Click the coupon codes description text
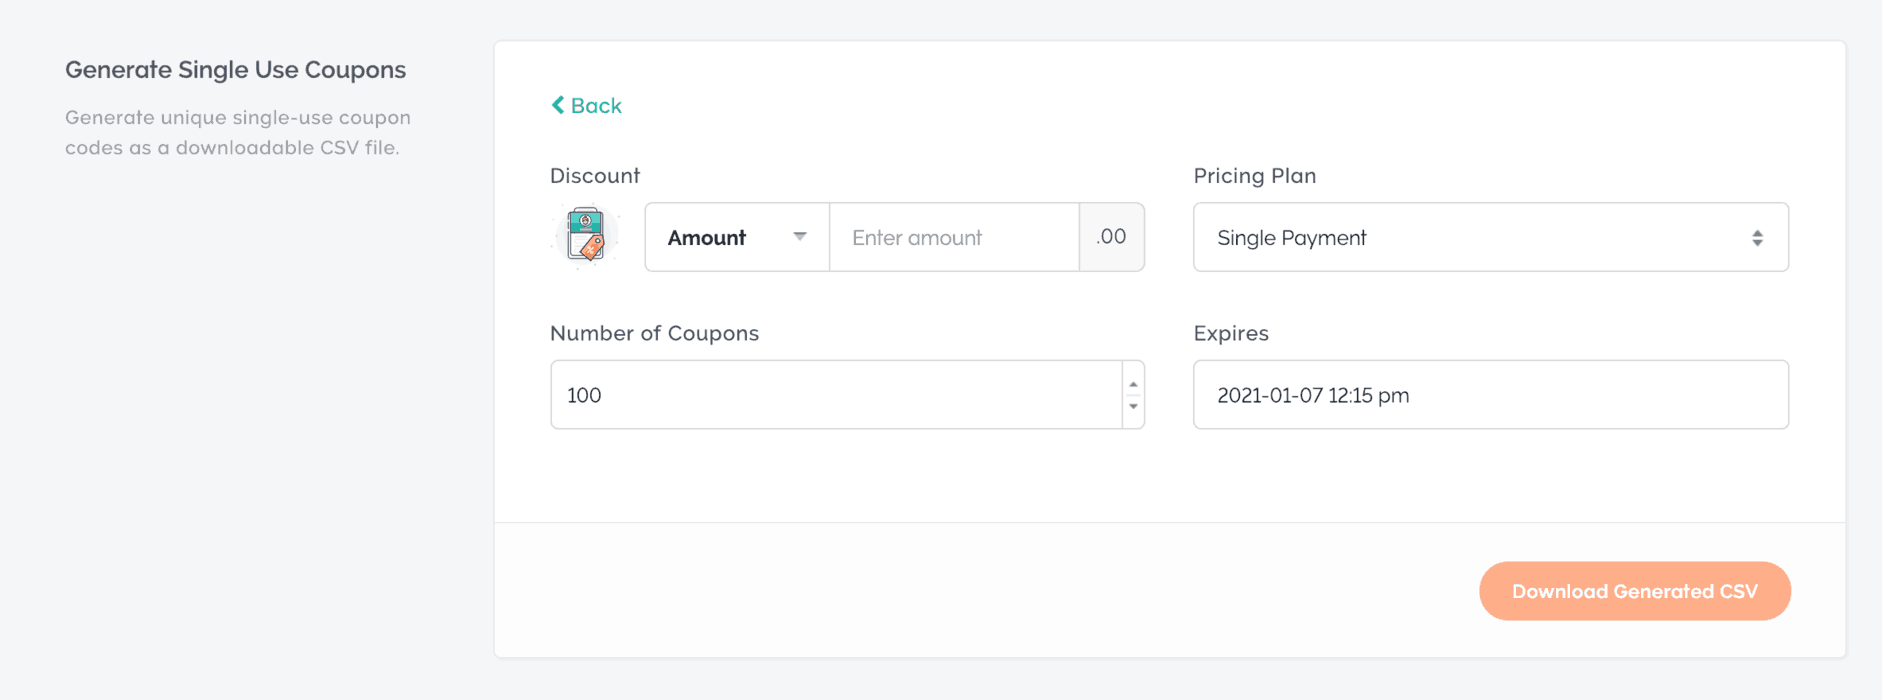Image resolution: width=1882 pixels, height=700 pixels. [238, 132]
